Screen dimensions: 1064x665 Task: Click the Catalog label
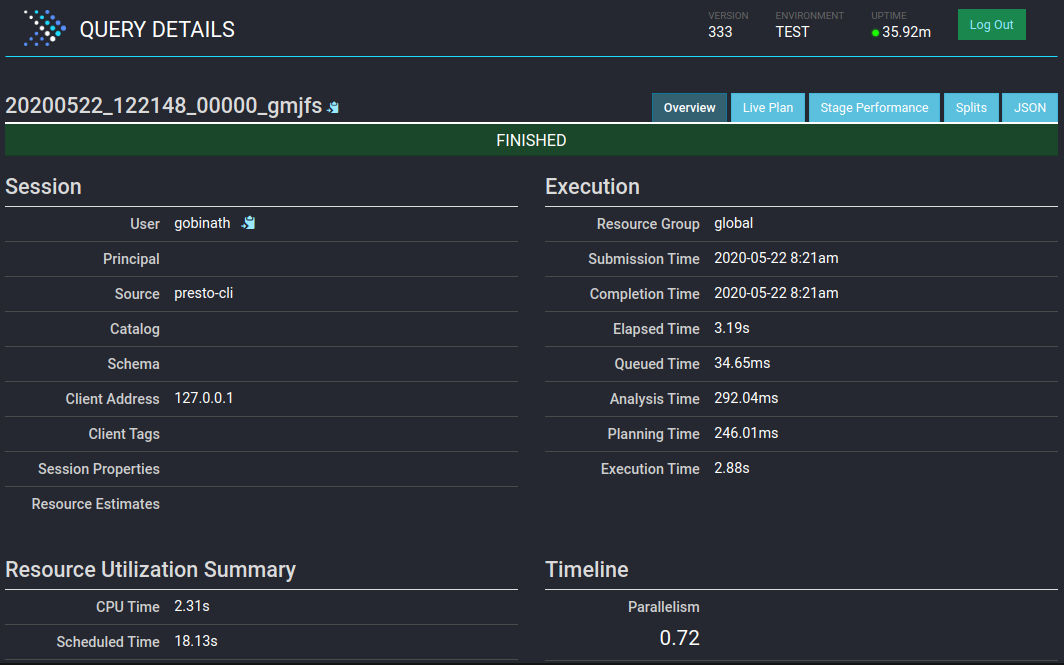(135, 329)
